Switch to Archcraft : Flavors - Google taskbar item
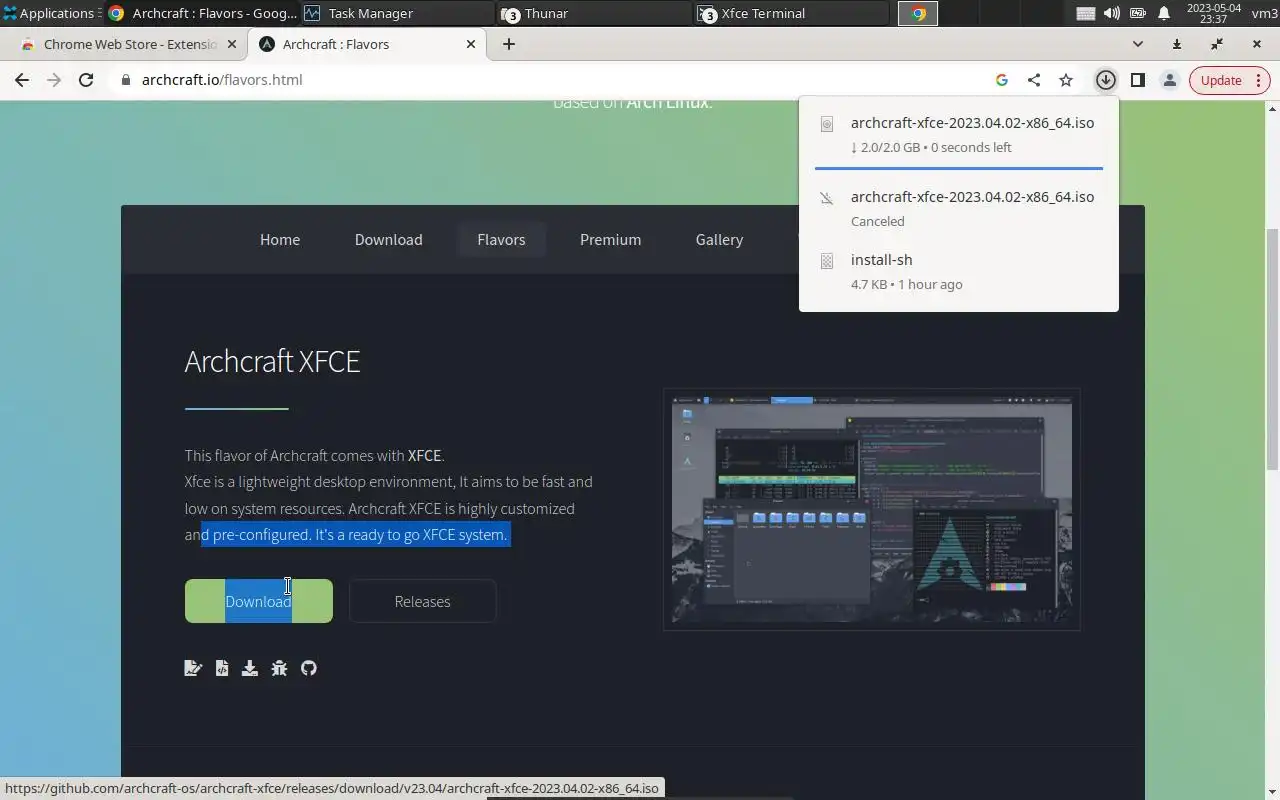The width and height of the screenshot is (1280, 800). point(201,13)
